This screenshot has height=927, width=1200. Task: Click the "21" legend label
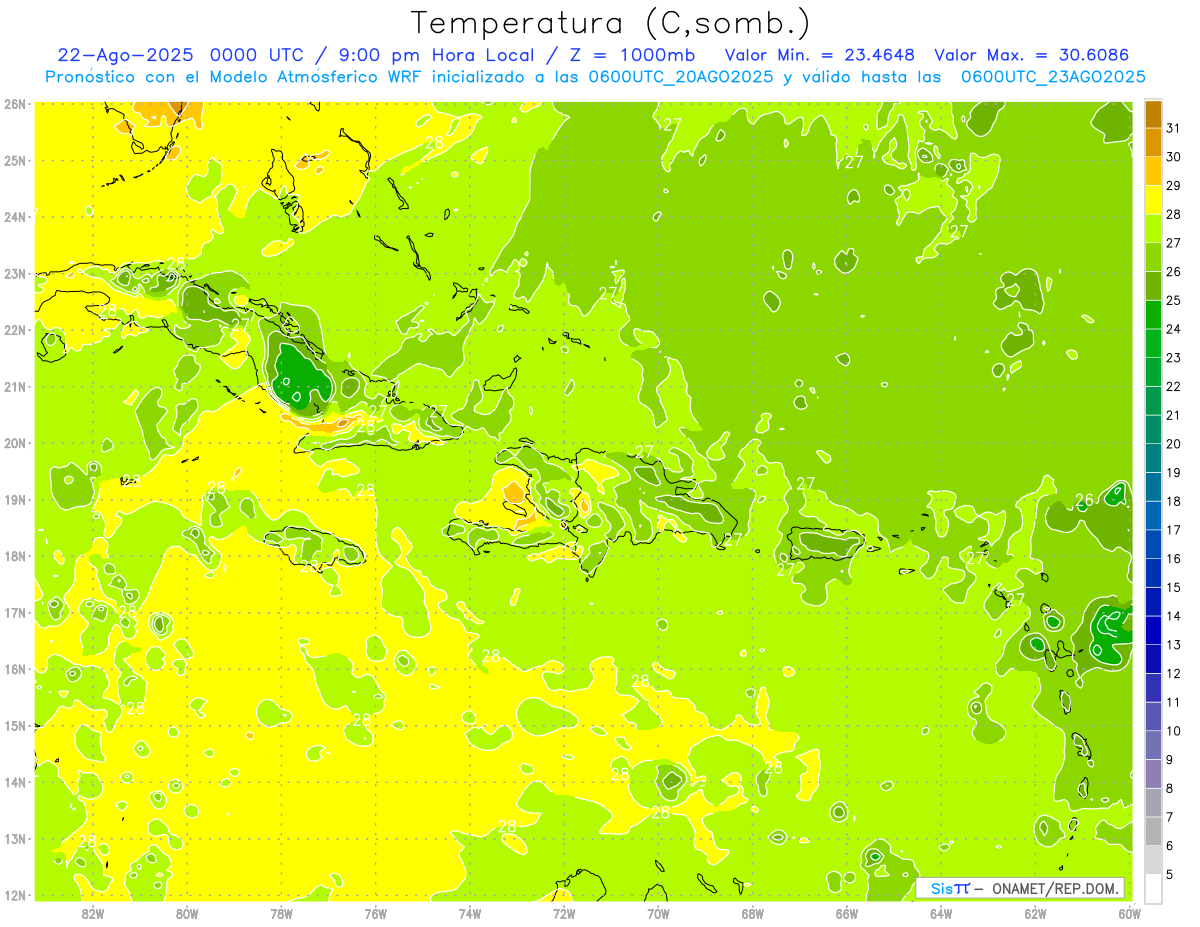pyautogui.click(x=1174, y=415)
